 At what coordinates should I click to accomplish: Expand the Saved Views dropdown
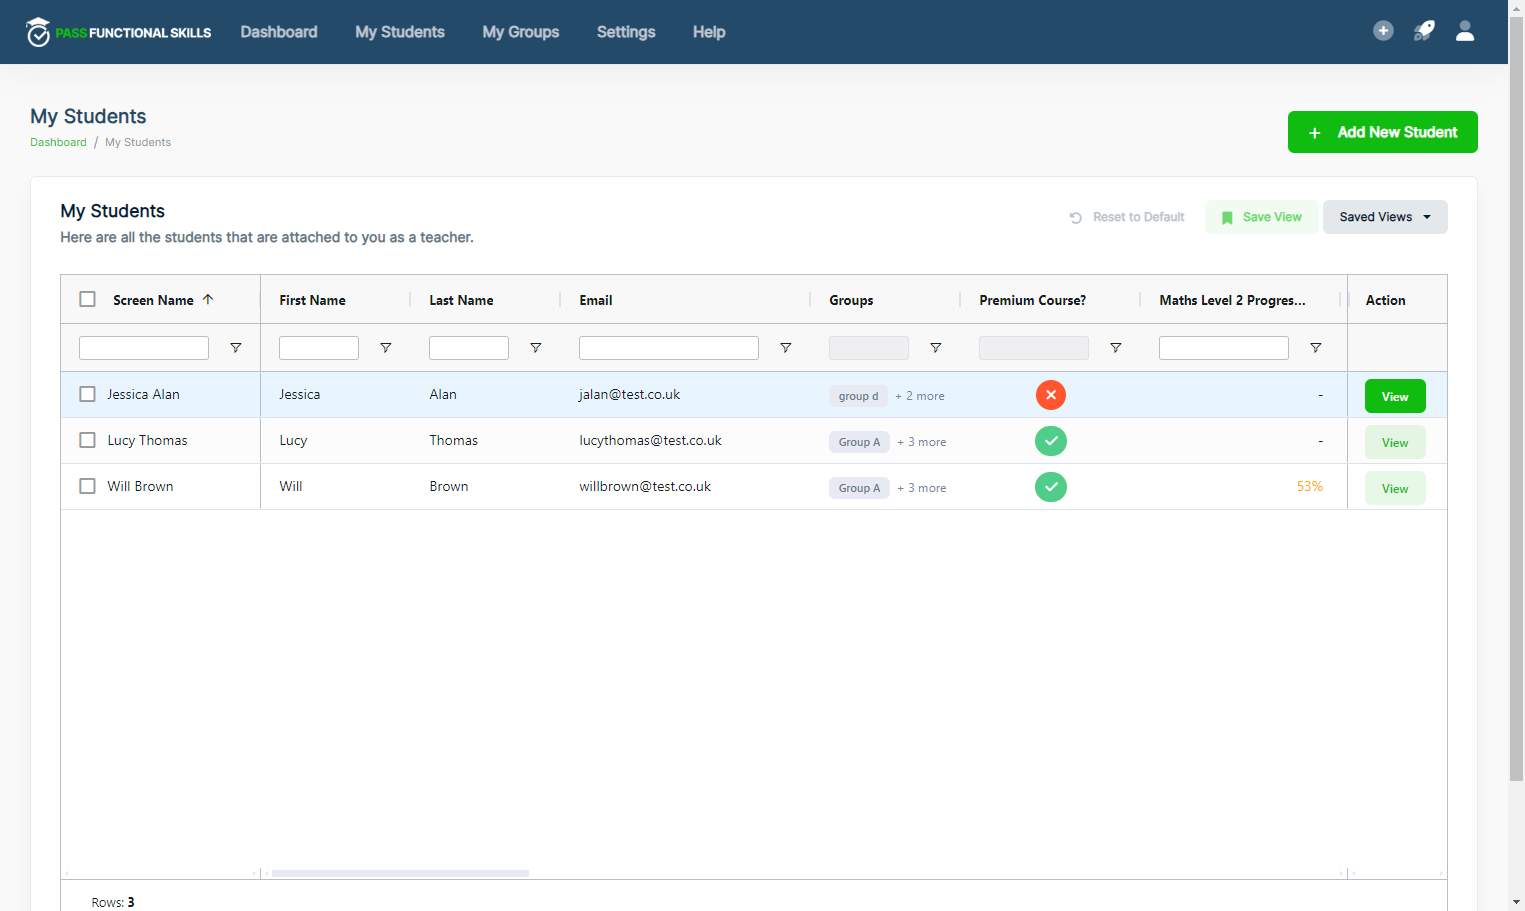[x=1385, y=217]
